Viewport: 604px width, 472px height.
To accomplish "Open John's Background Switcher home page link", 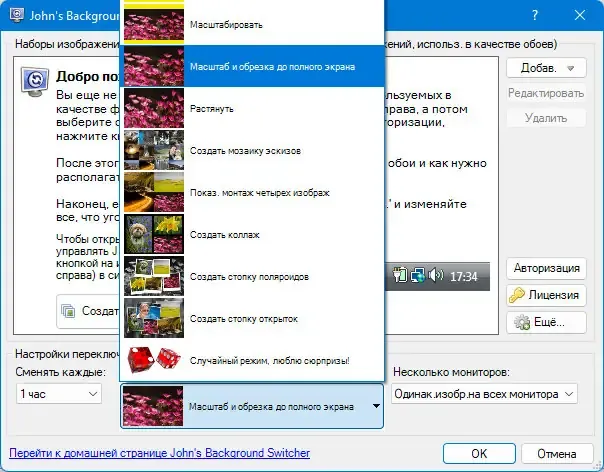I will (159, 453).
